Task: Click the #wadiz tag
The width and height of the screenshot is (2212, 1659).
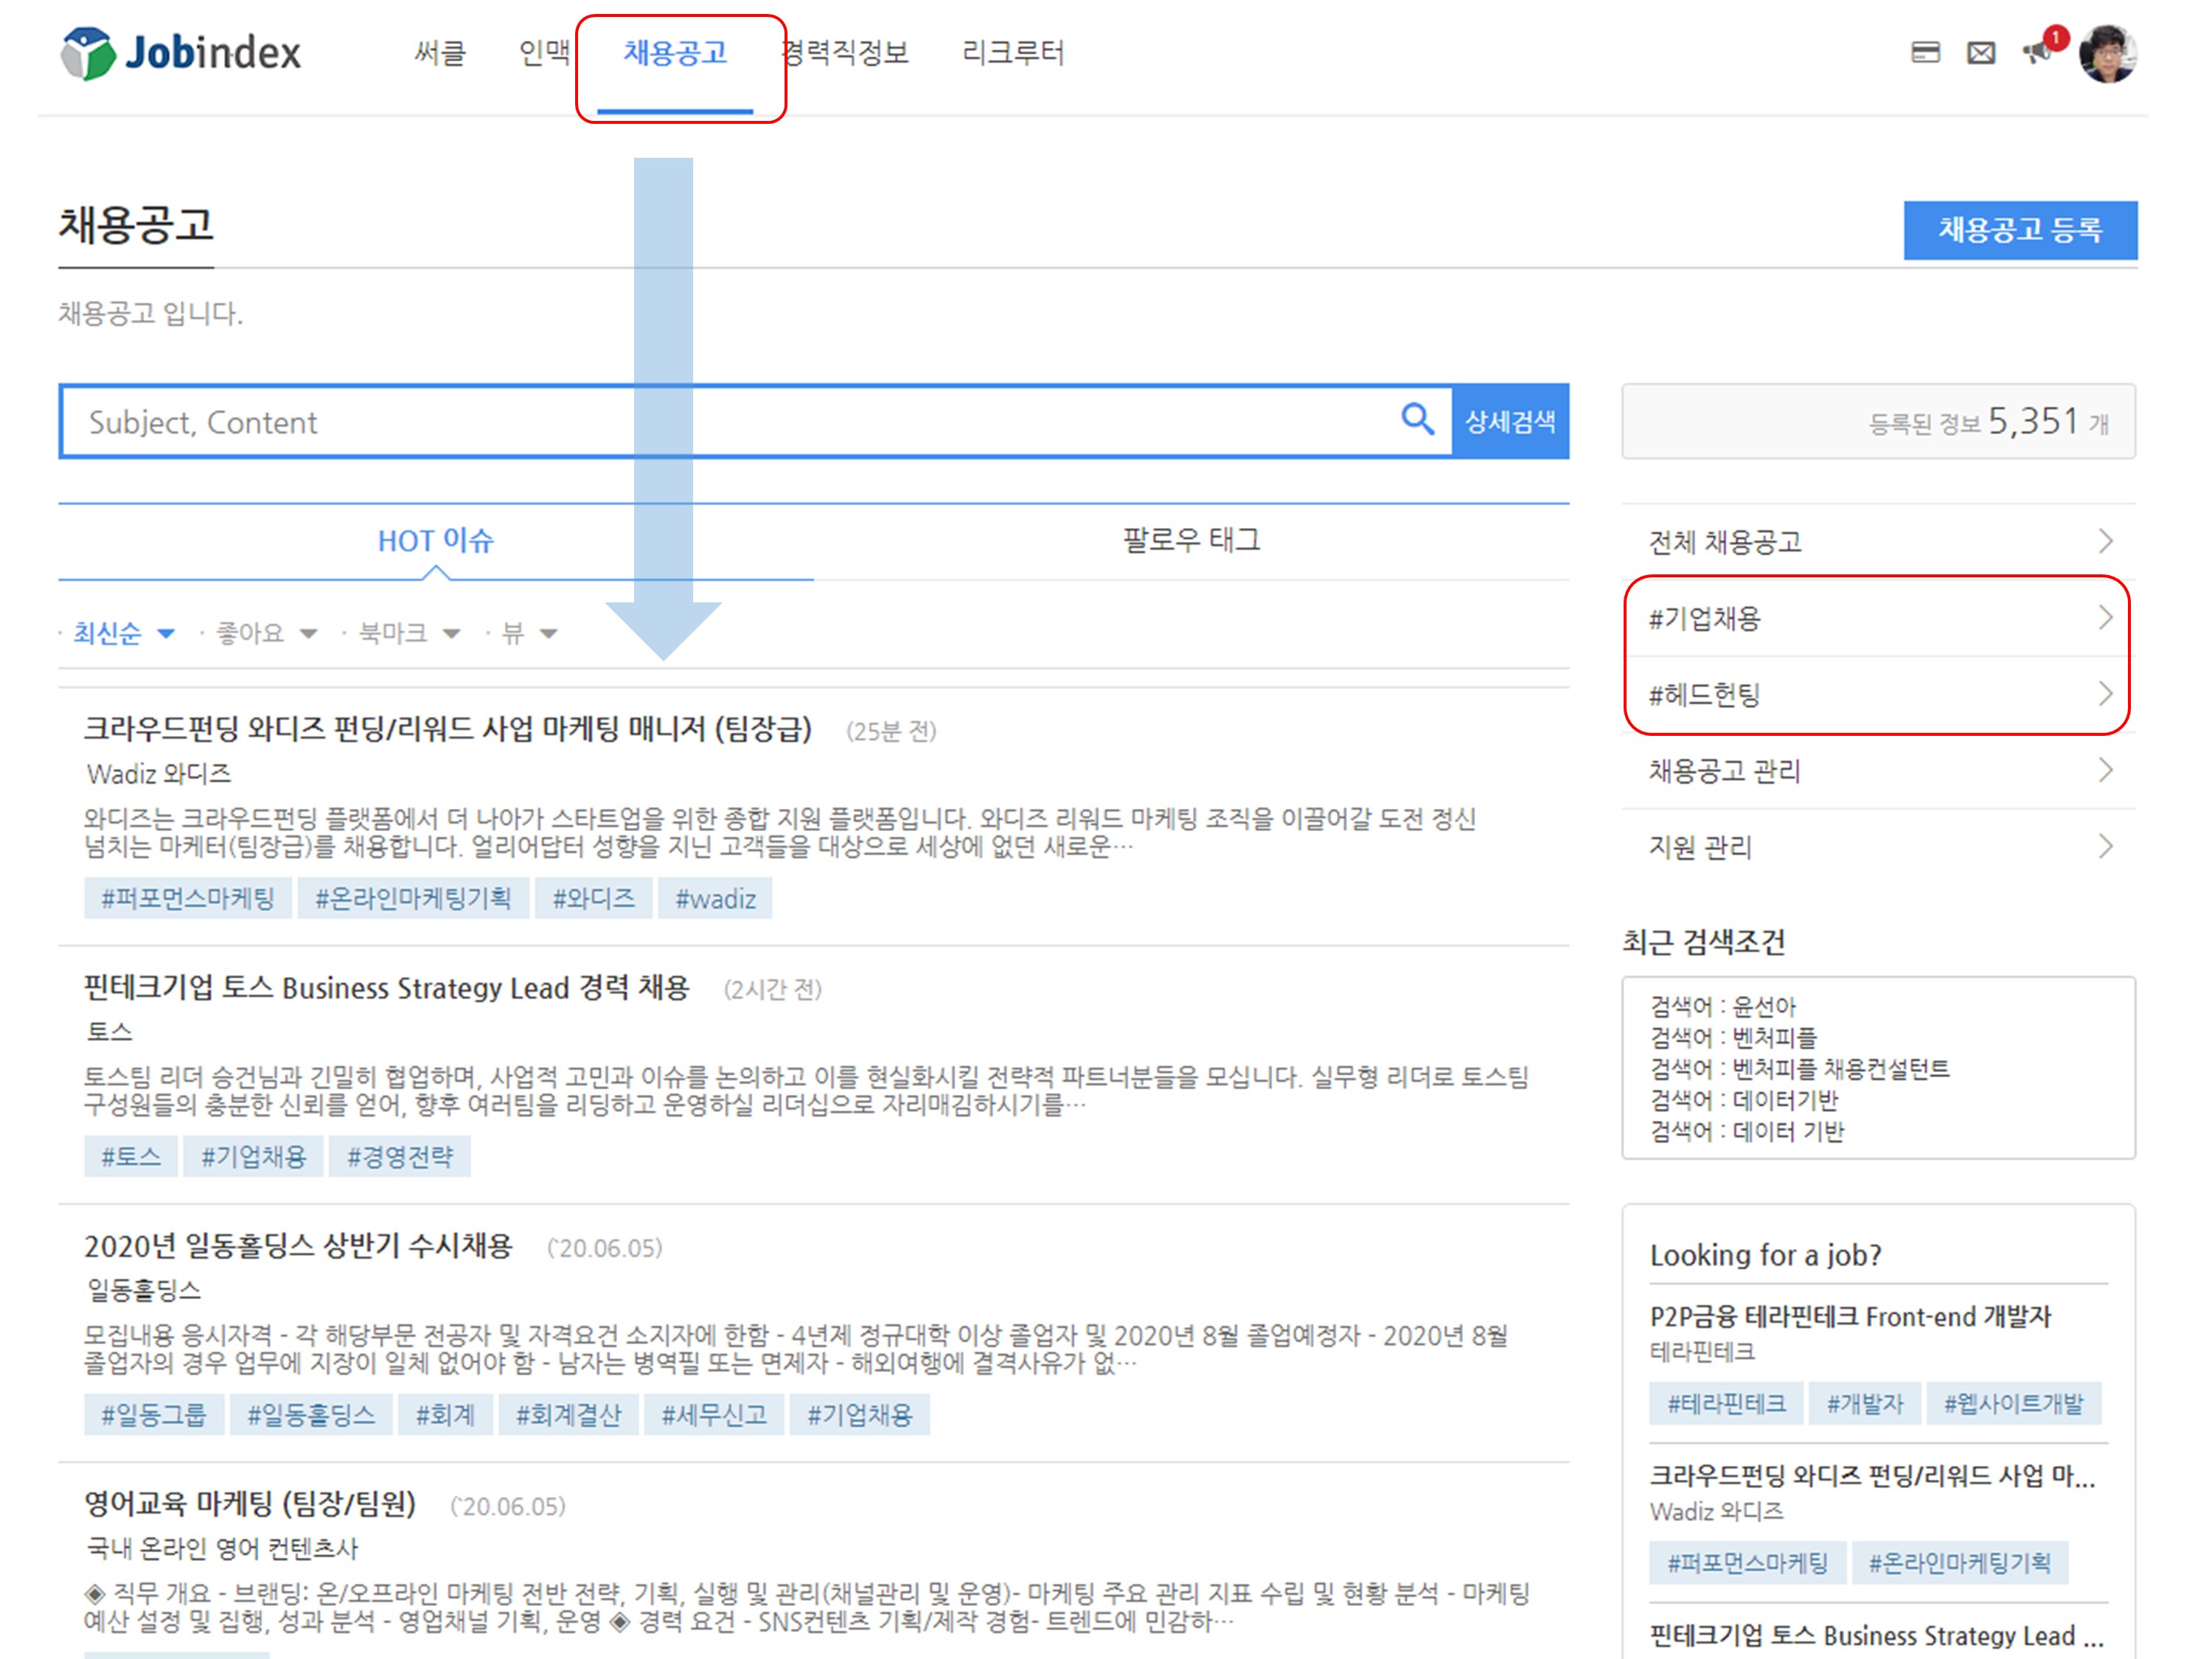Action: click(715, 898)
